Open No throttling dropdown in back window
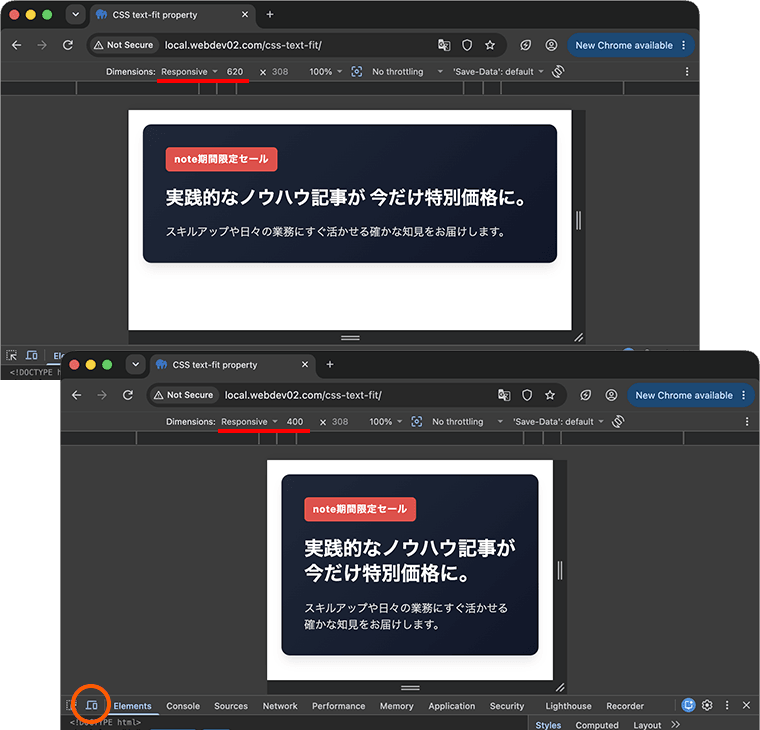760x730 pixels. [x=407, y=72]
